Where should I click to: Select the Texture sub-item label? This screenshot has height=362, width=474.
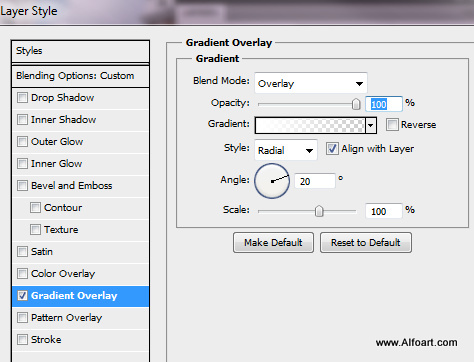point(61,230)
